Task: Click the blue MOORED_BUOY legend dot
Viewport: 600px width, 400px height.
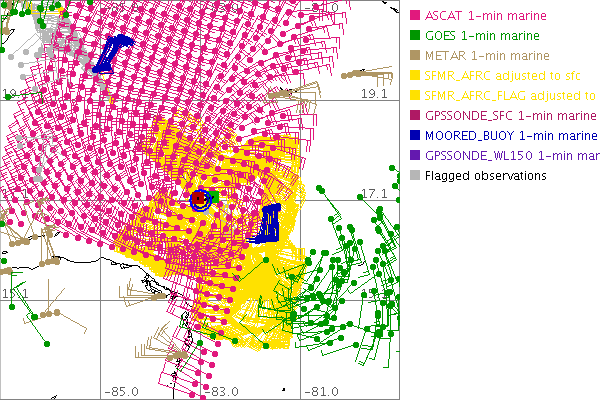Action: click(415, 135)
